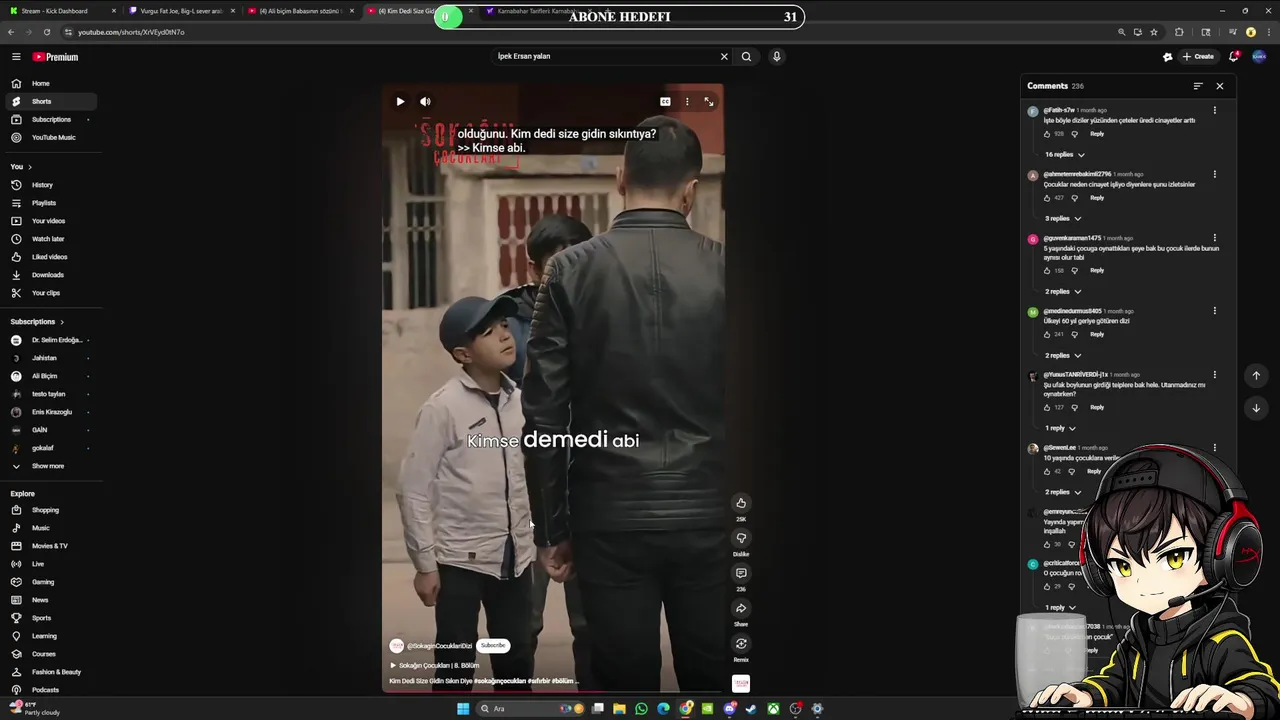
Task: Select Shorts in sidebar
Action: (x=50, y=101)
